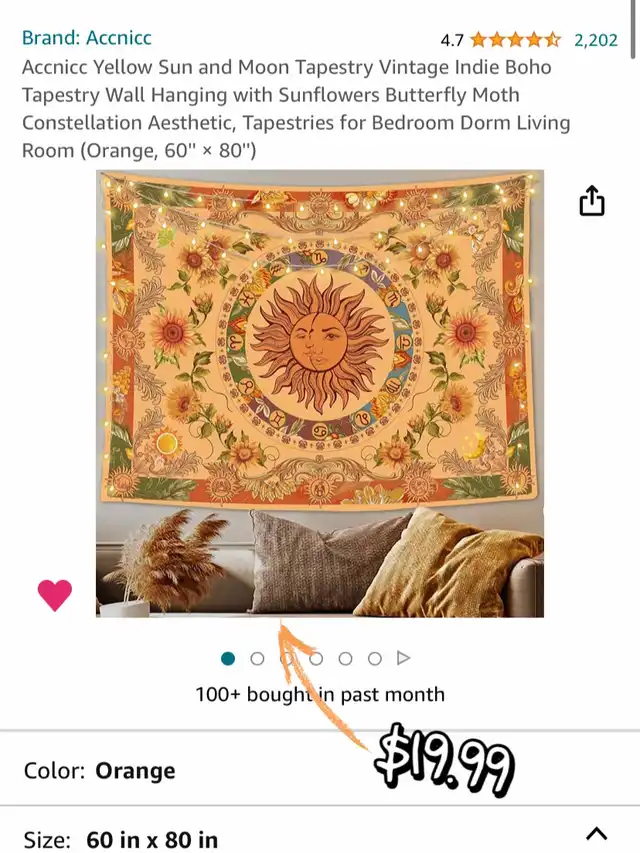Image resolution: width=640 pixels, height=853 pixels.
Task: Open the Accnicc tapestry product title
Action: [x=296, y=109]
